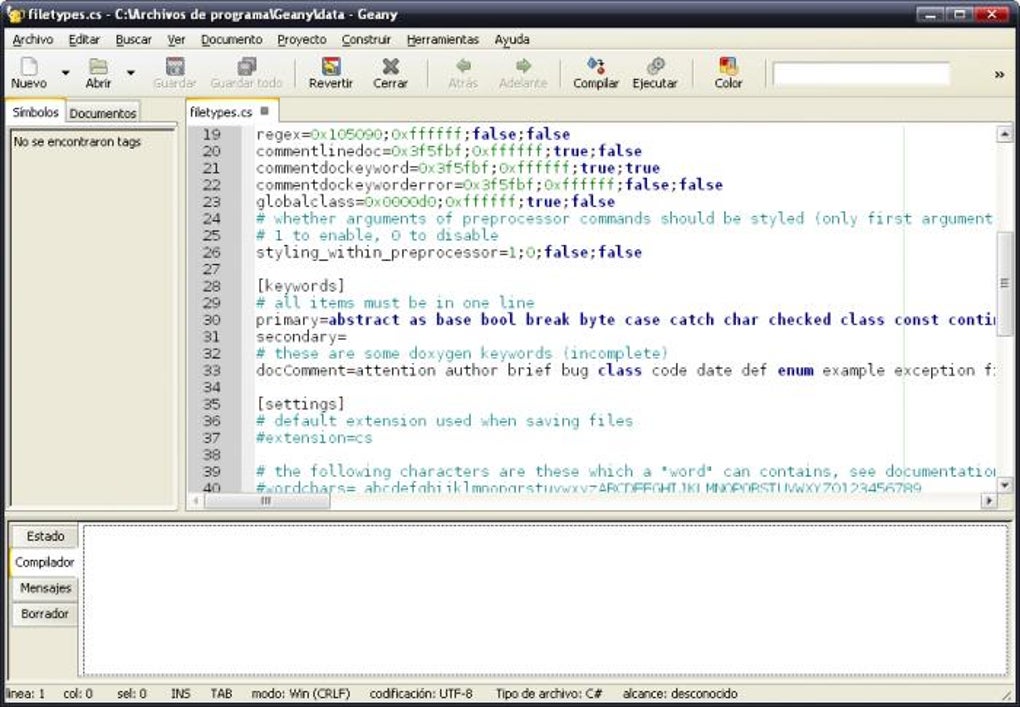The height and width of the screenshot is (707, 1020).
Task: Open the Proyecto menu
Action: pos(302,40)
